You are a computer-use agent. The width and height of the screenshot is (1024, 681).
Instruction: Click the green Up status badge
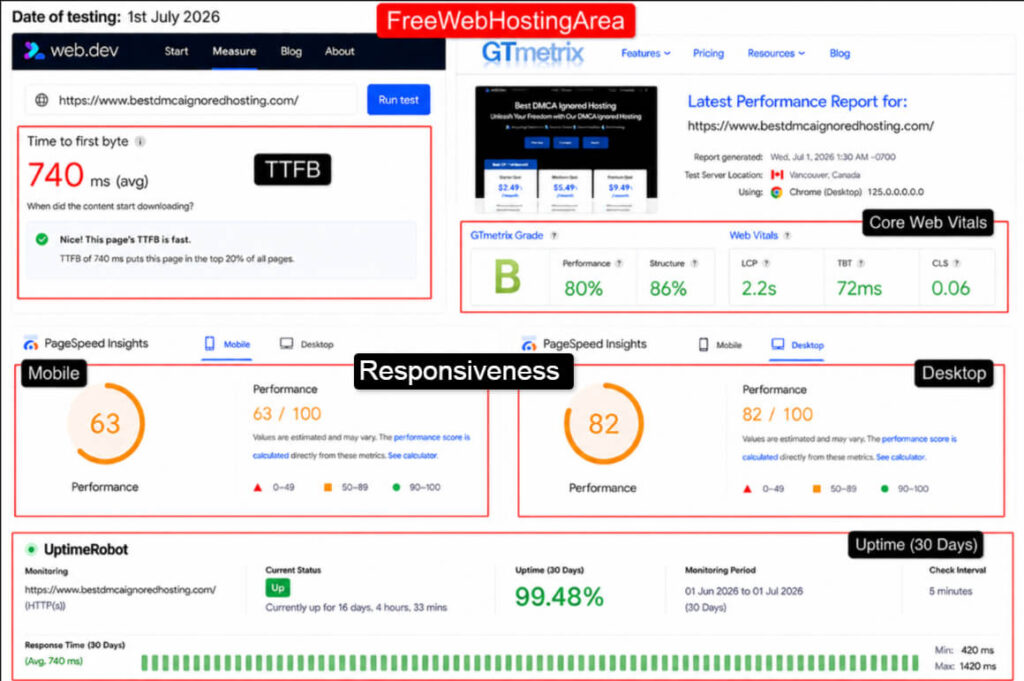coord(278,588)
